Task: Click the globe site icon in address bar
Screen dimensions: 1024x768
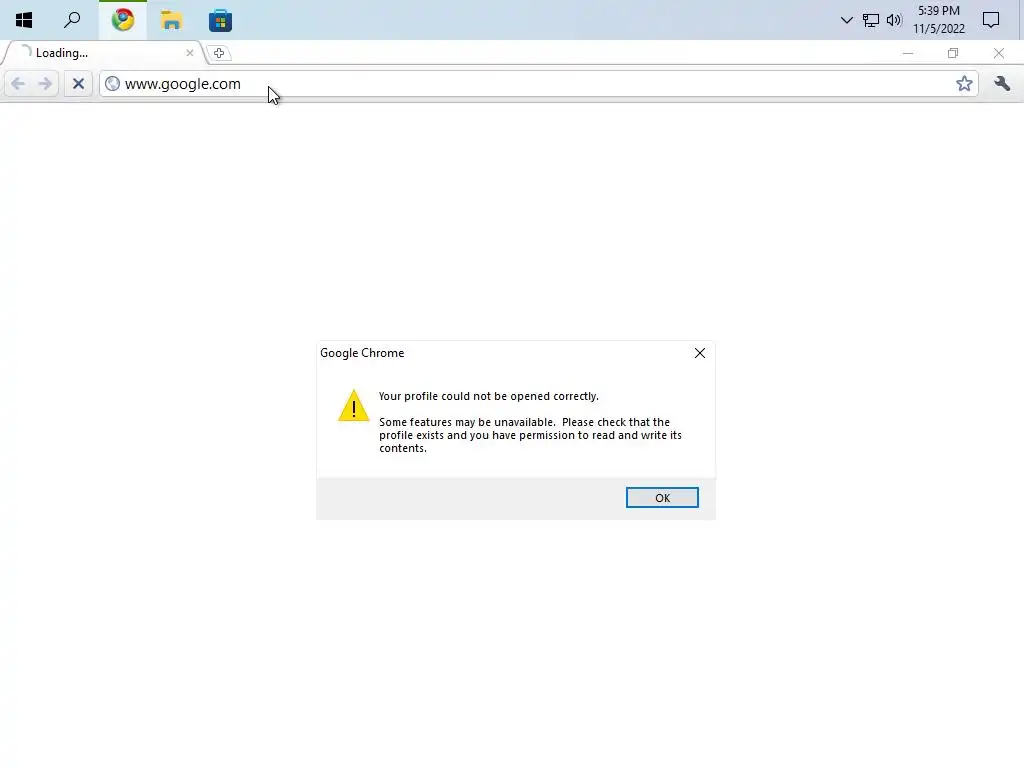Action: [112, 84]
